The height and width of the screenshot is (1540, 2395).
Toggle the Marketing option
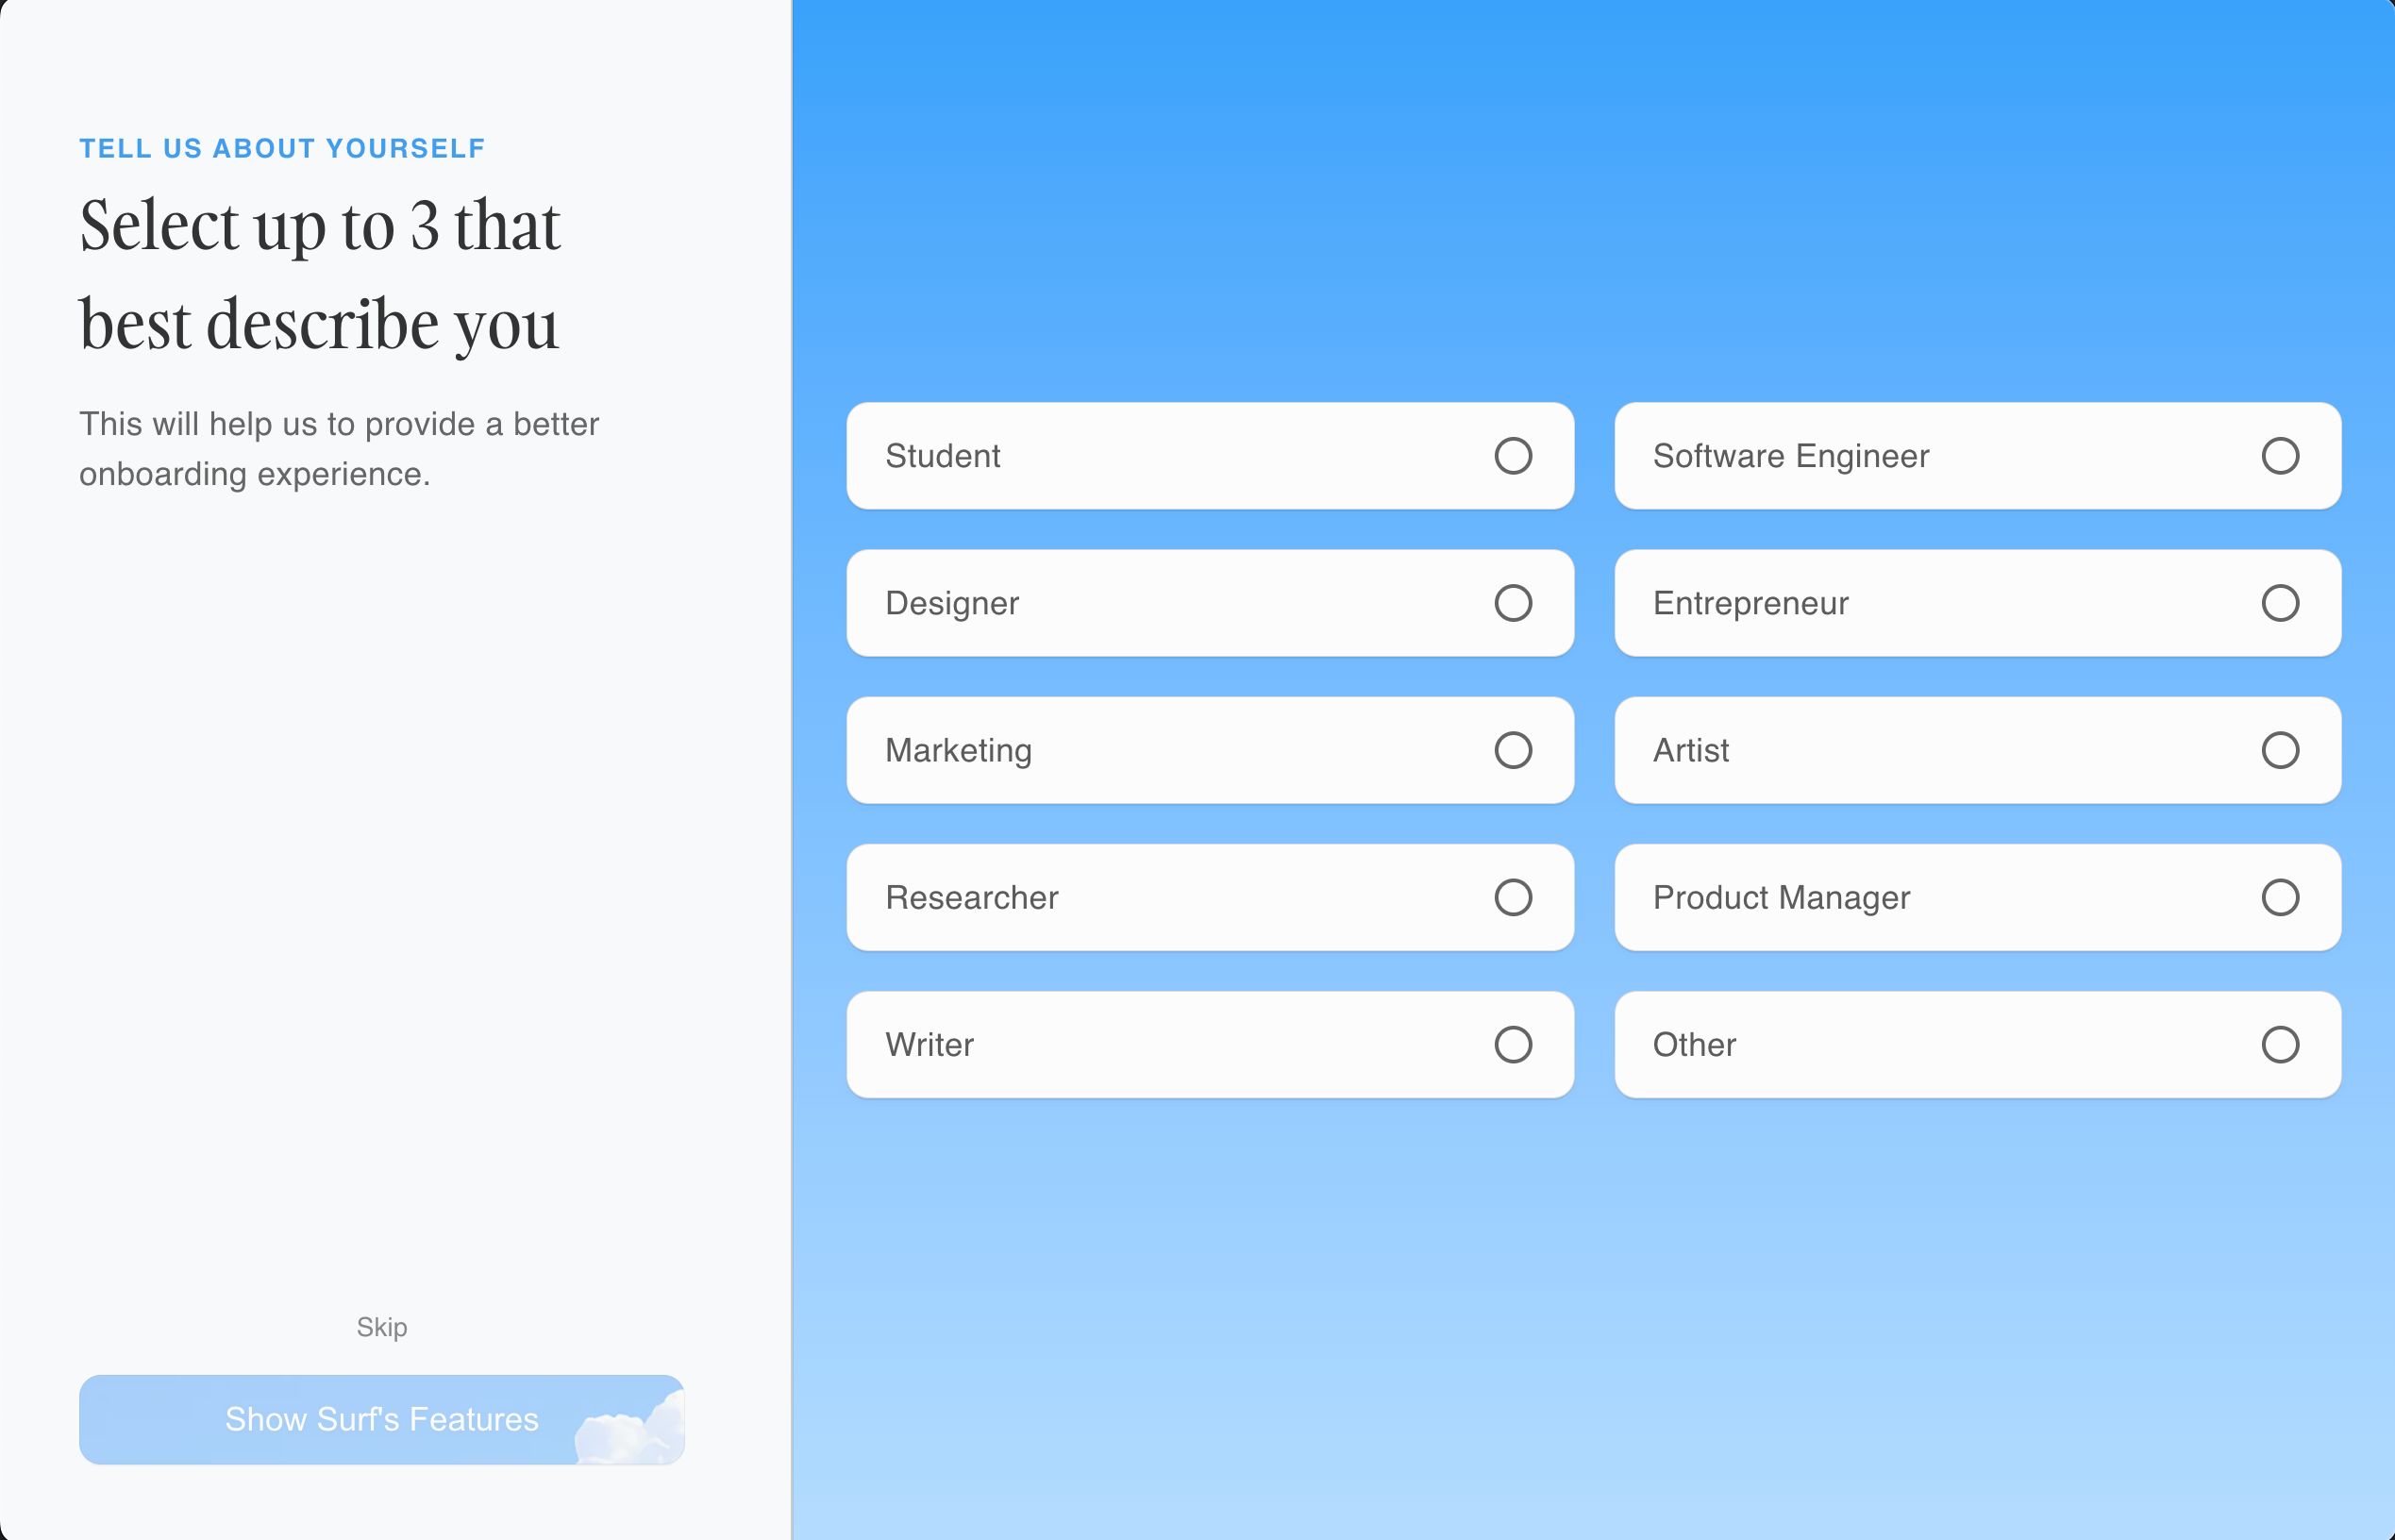(x=1510, y=749)
